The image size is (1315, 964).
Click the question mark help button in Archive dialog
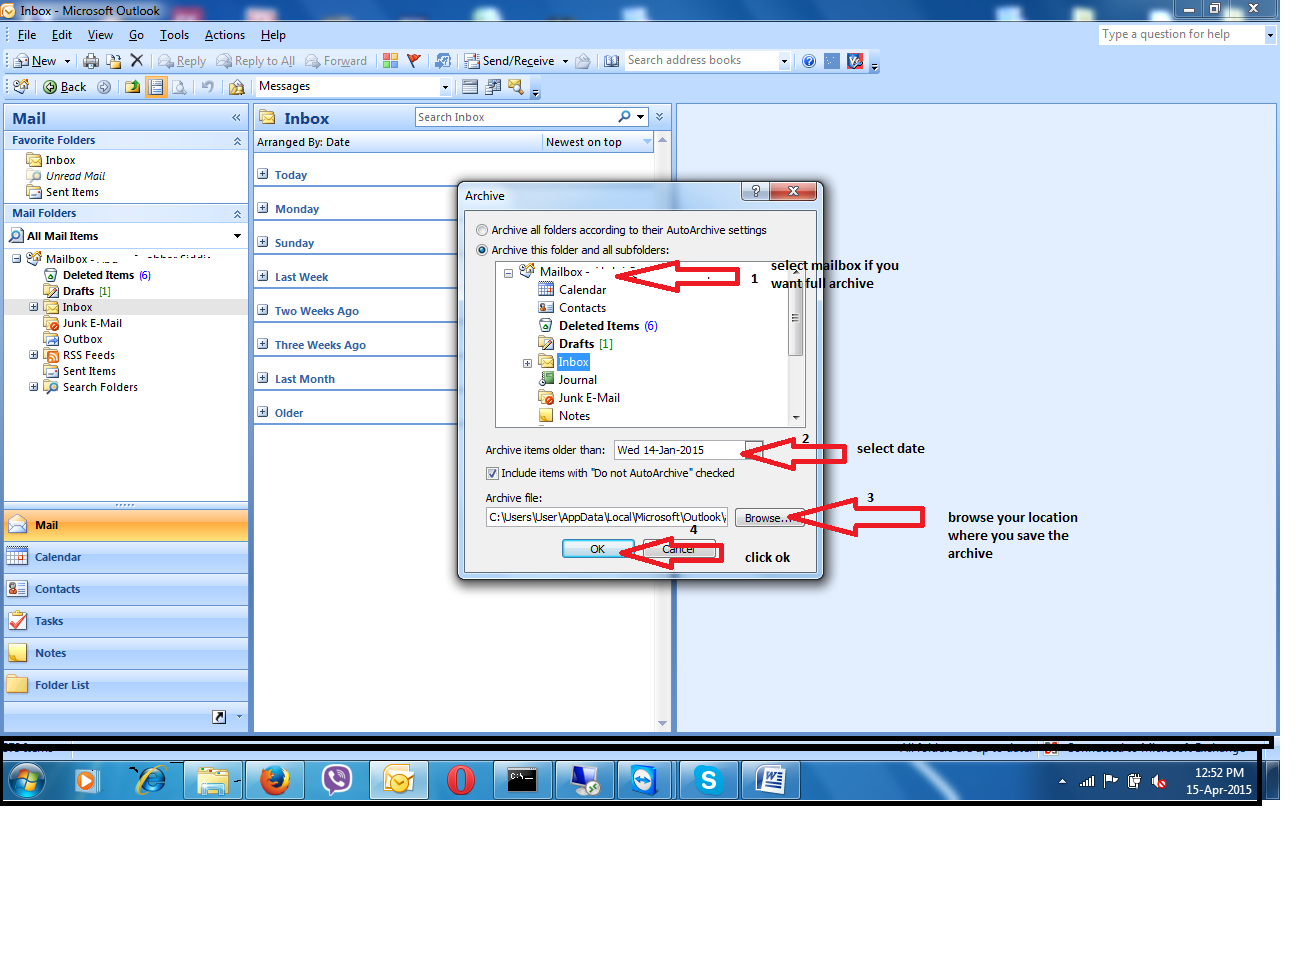pyautogui.click(x=755, y=191)
